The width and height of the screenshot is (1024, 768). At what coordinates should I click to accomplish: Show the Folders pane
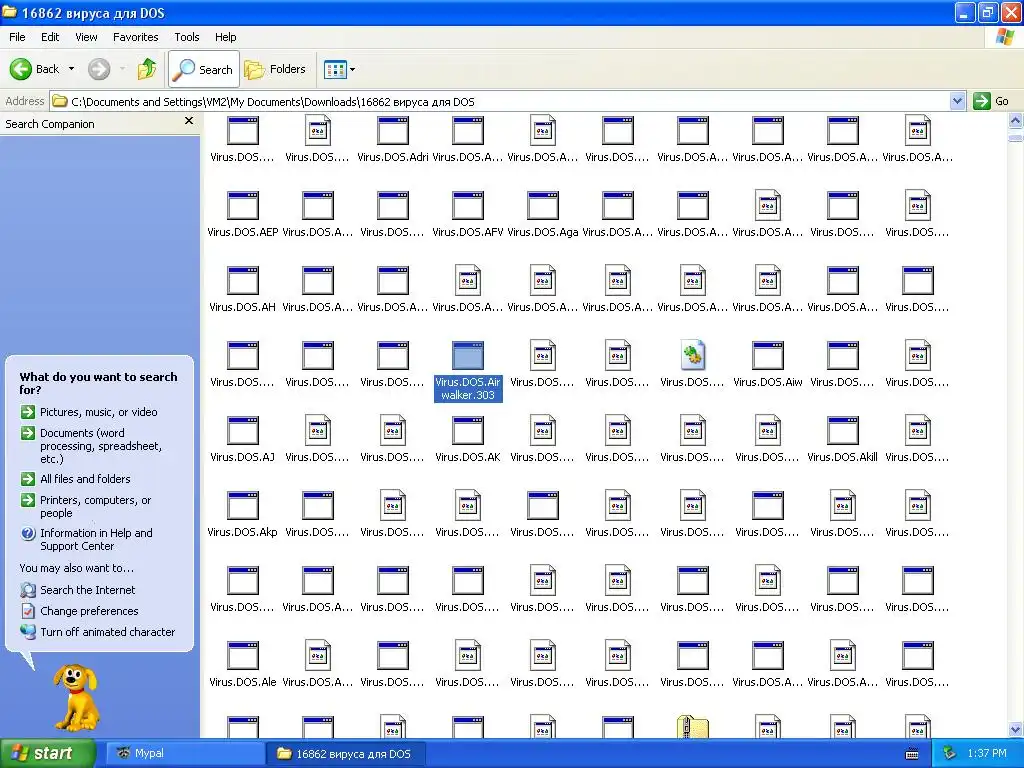pos(274,69)
